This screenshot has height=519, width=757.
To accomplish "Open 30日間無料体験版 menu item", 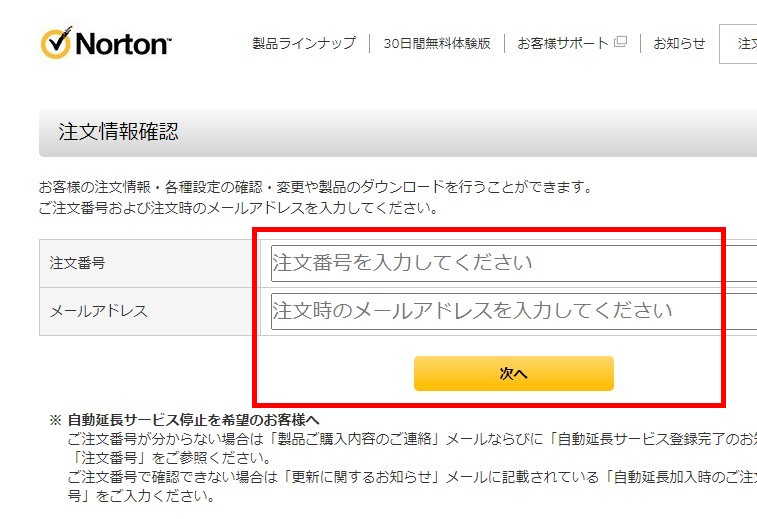I will click(x=437, y=43).
